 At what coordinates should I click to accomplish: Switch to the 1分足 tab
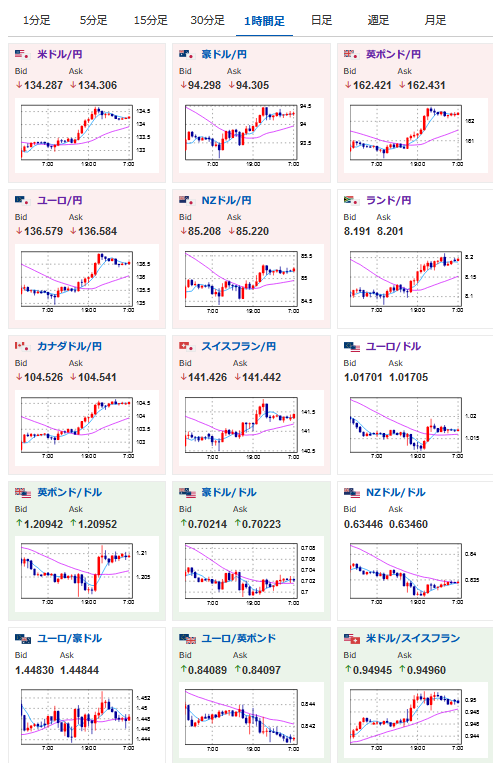(x=37, y=20)
